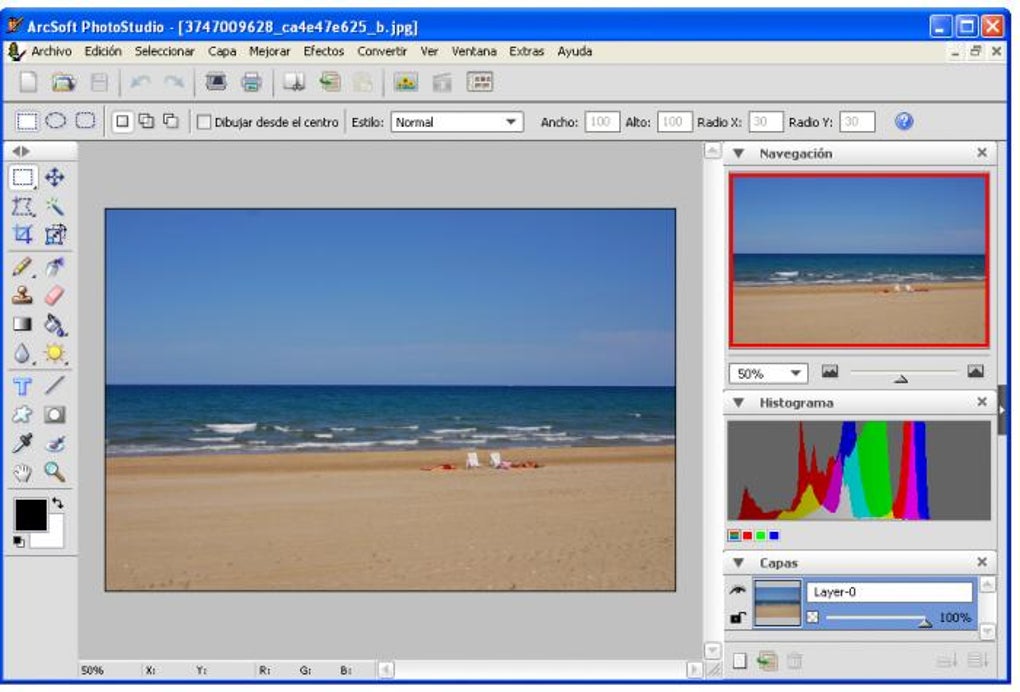Select the Magic Wand tool
Viewport: 1020px width, 692px height.
[55, 206]
